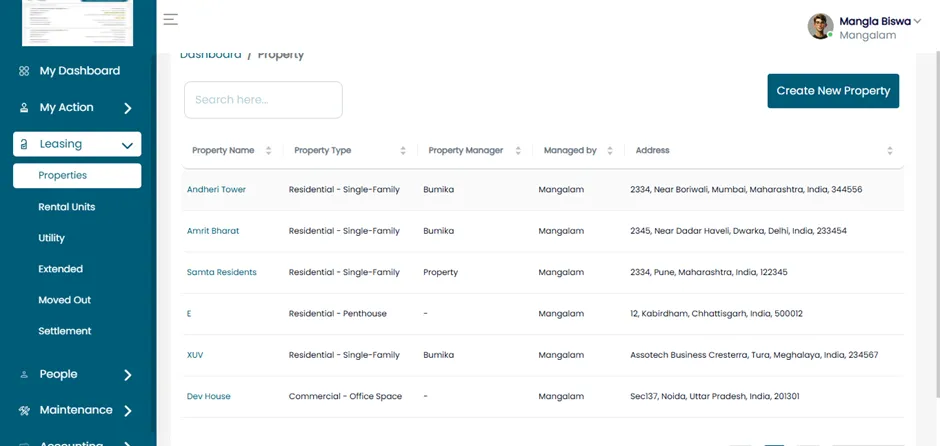Viewport: 940px width, 446px height.
Task: Click the sidebar logo thumbnail
Action: click(77, 23)
